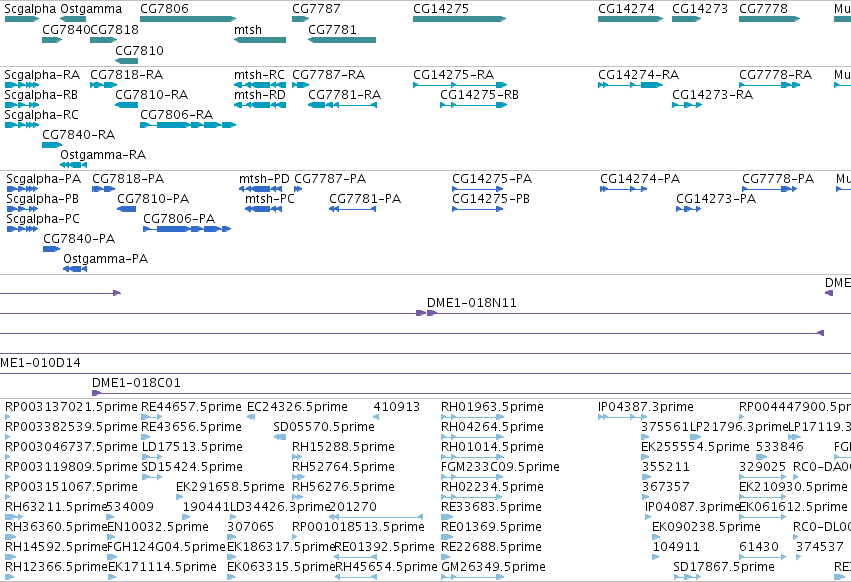Viewport: 851px width, 582px height.
Task: Click the CG7781 gene feature
Action: point(342,40)
